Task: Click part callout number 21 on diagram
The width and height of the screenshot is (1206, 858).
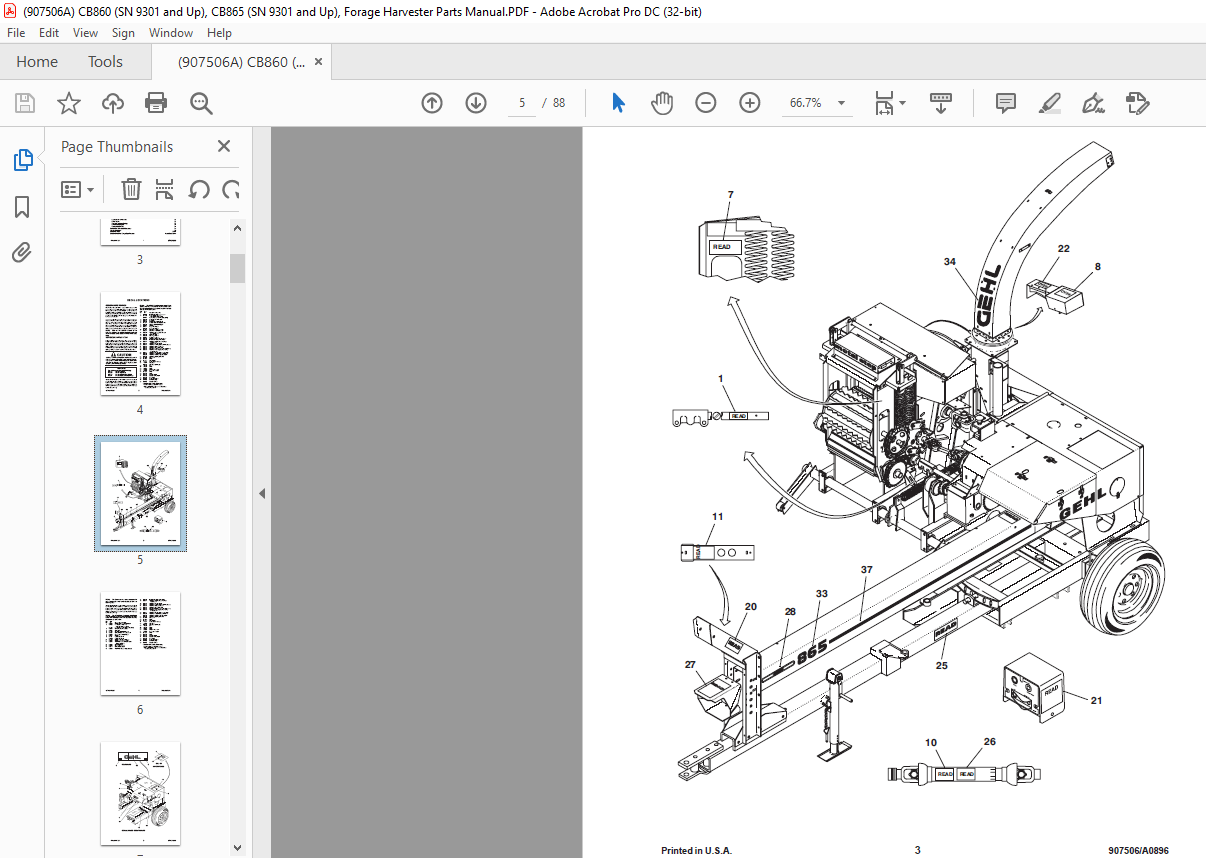Action: 1096,701
